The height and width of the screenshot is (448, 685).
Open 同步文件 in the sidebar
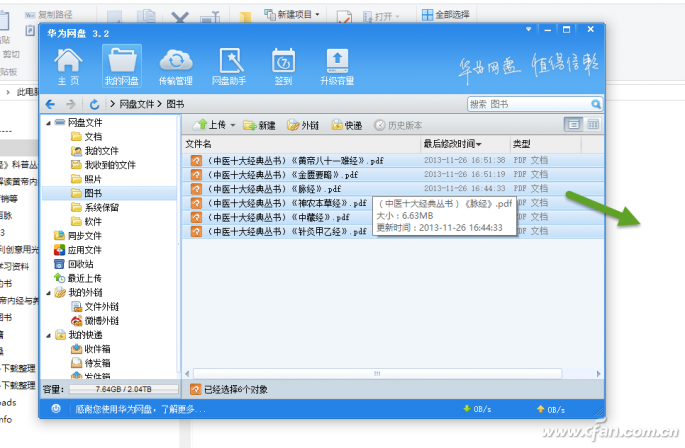coord(78,236)
